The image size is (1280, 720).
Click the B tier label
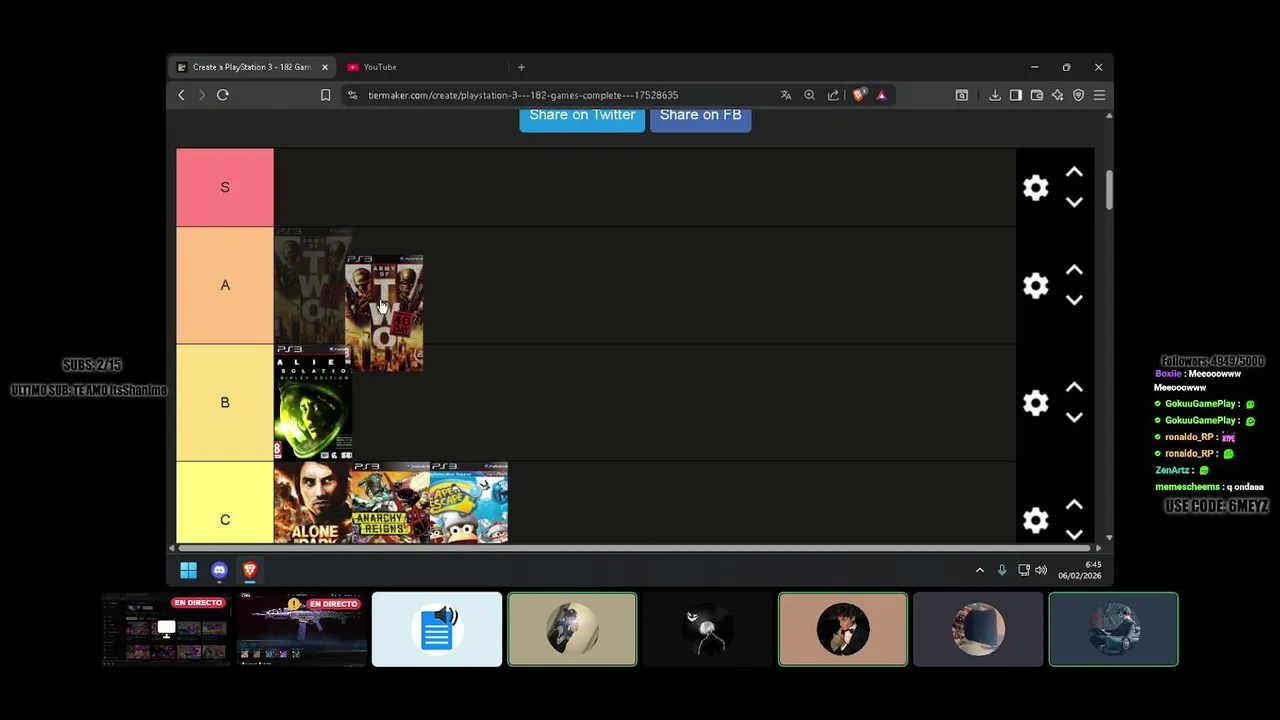coord(225,402)
